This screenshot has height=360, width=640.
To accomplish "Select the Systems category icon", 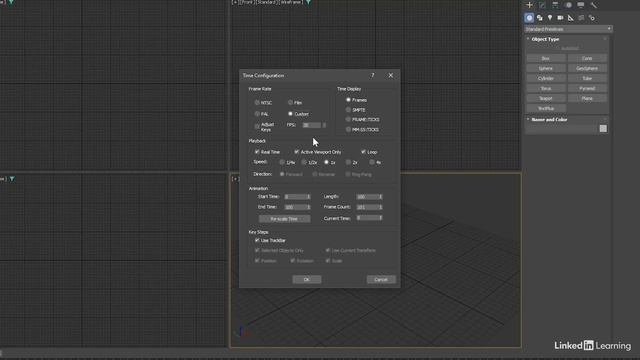I will point(592,18).
